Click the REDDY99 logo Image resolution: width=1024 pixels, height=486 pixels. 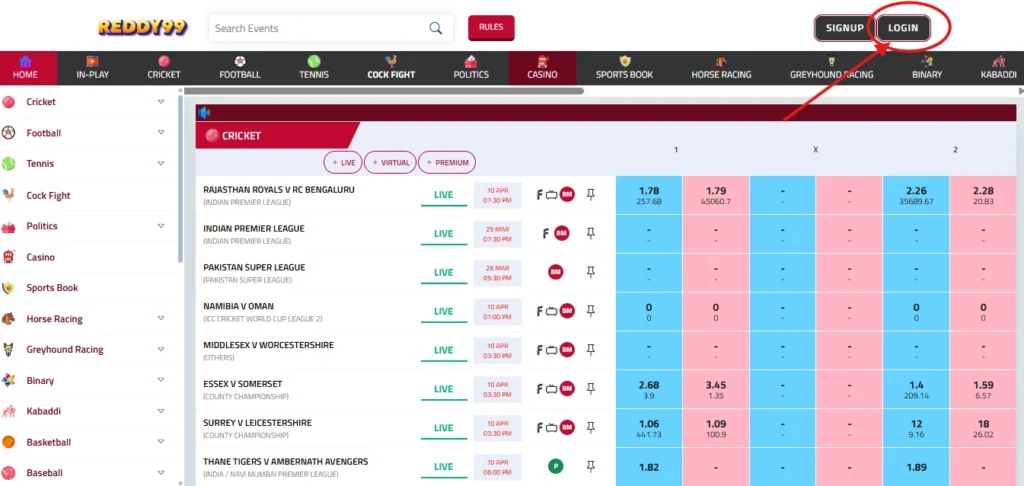click(142, 27)
